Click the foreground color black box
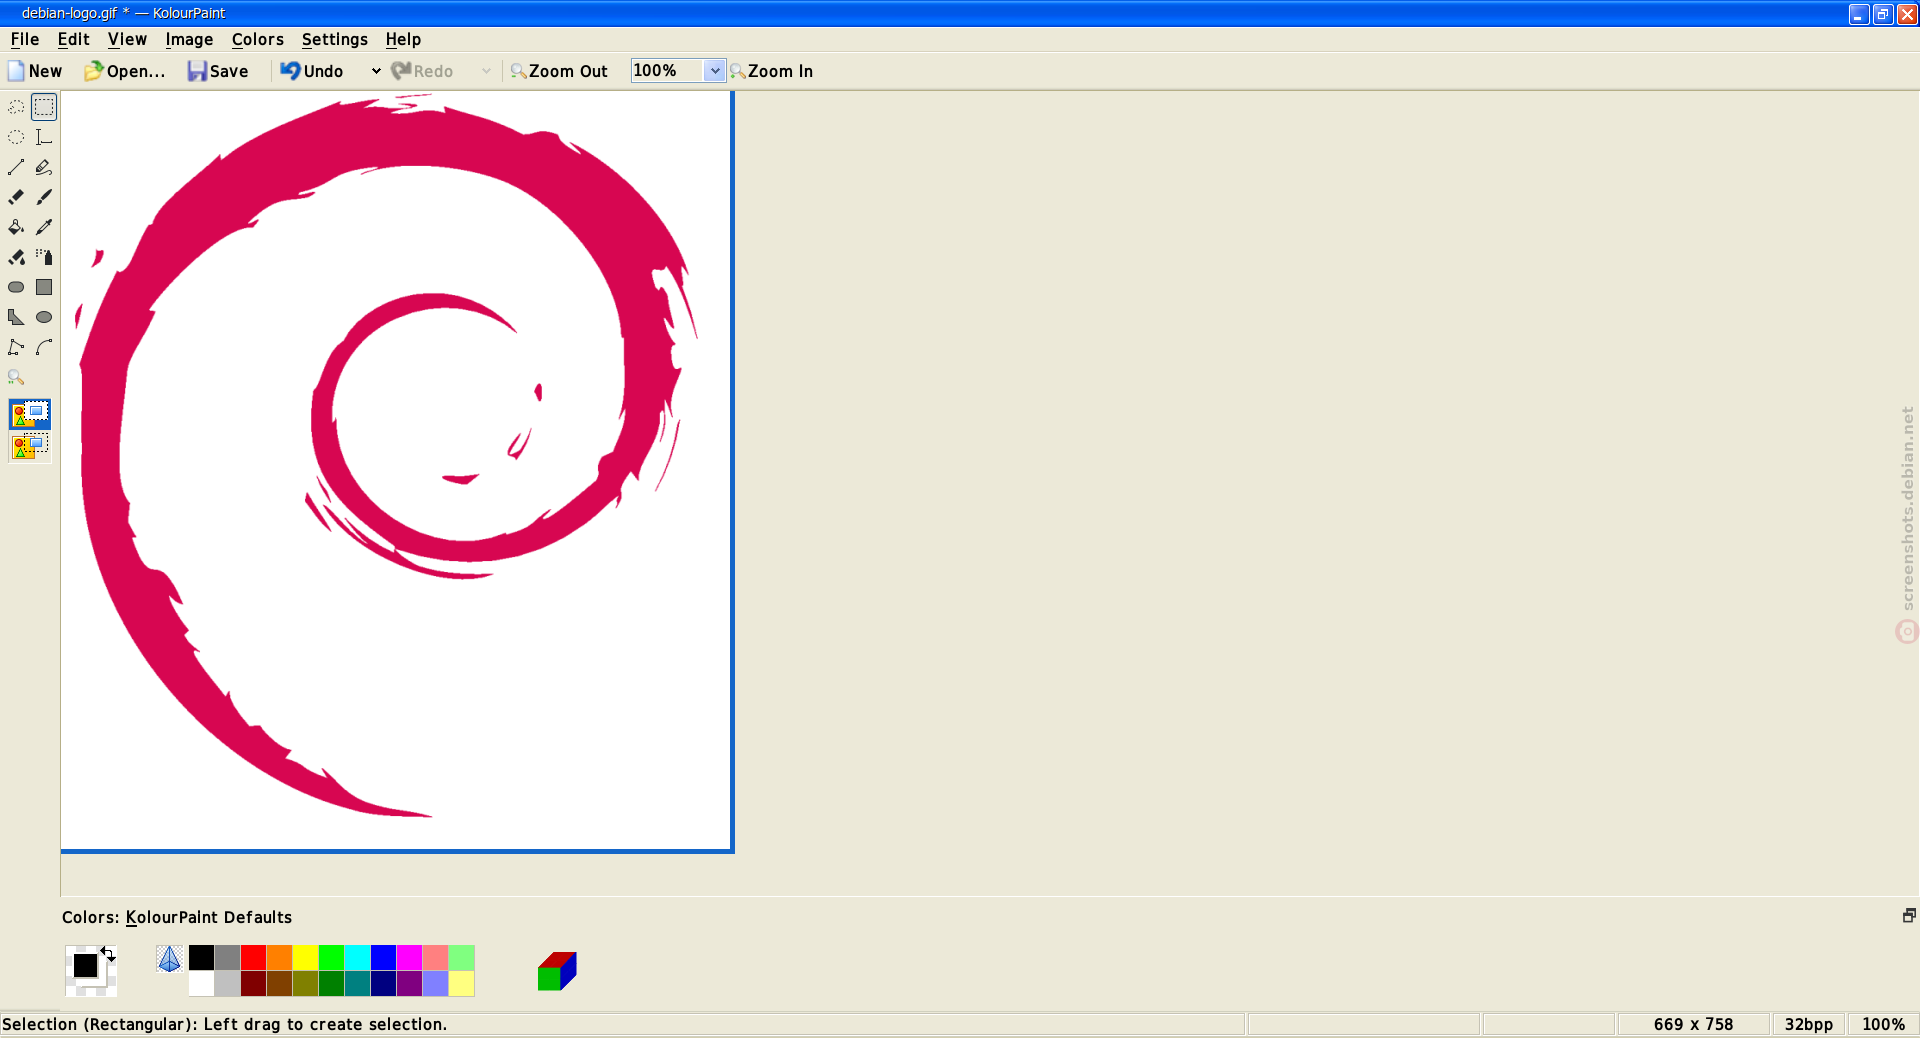This screenshot has height=1038, width=1920. click(x=85, y=966)
